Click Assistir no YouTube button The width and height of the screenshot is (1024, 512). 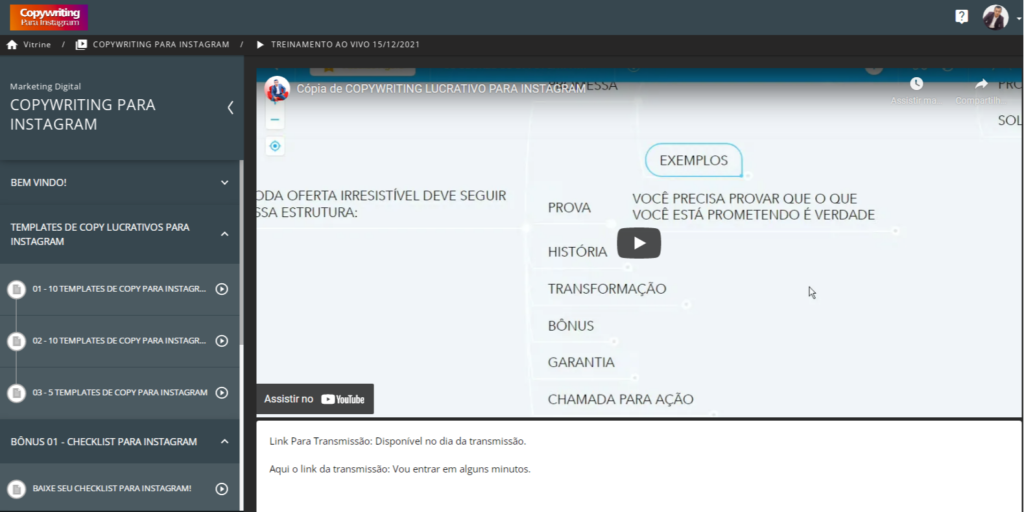coord(315,399)
